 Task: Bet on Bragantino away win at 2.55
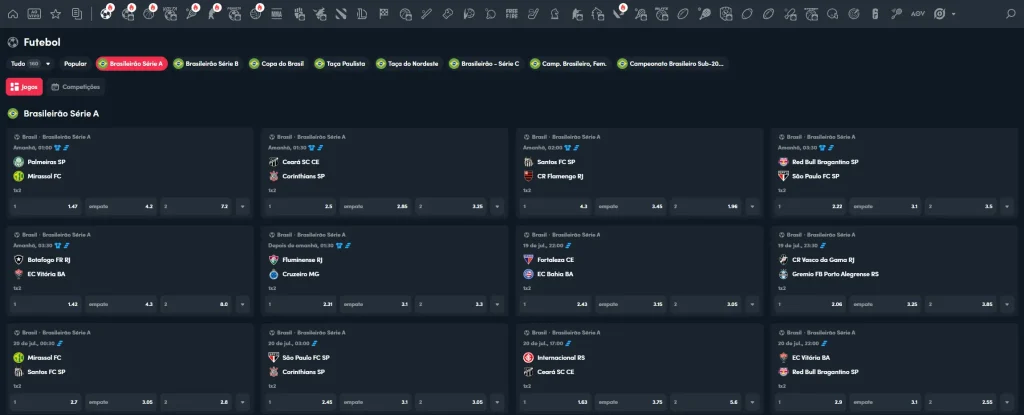(962, 403)
